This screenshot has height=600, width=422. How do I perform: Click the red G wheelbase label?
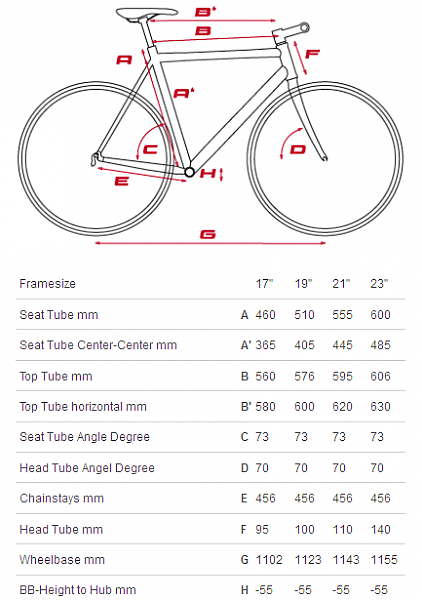pyautogui.click(x=208, y=234)
